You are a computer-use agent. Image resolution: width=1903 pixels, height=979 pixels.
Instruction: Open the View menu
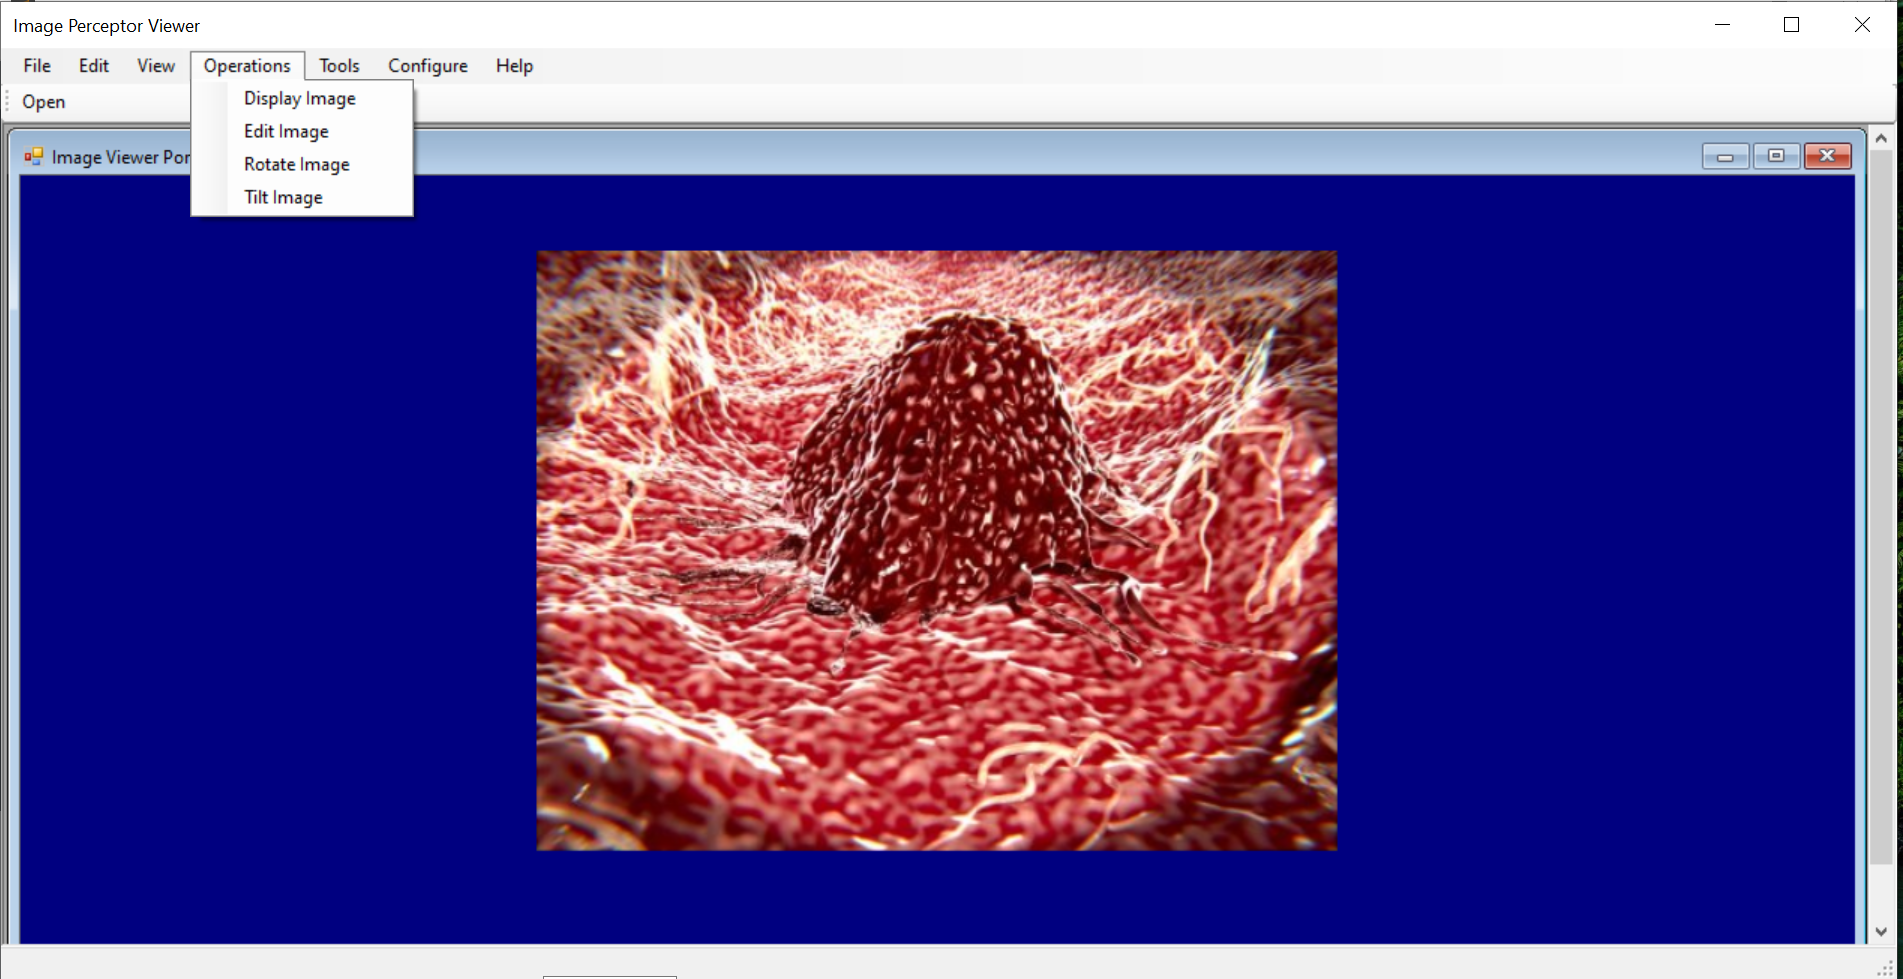click(x=156, y=66)
